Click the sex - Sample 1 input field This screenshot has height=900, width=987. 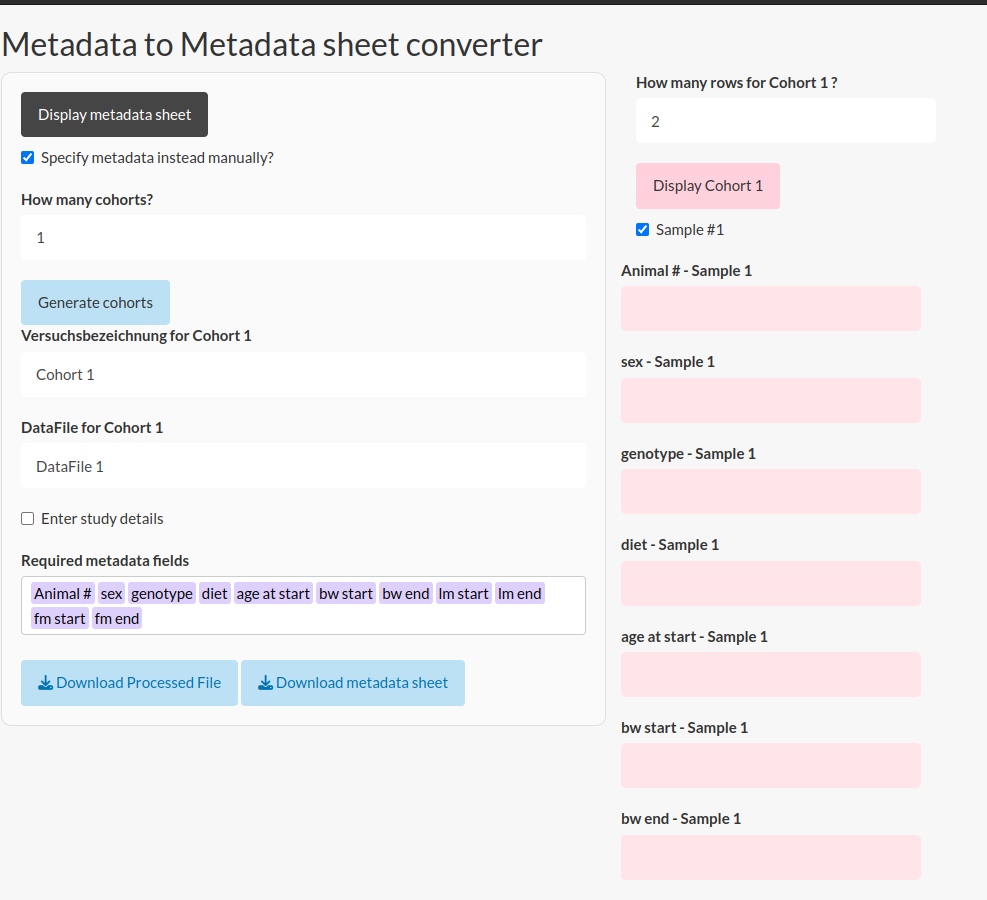771,400
